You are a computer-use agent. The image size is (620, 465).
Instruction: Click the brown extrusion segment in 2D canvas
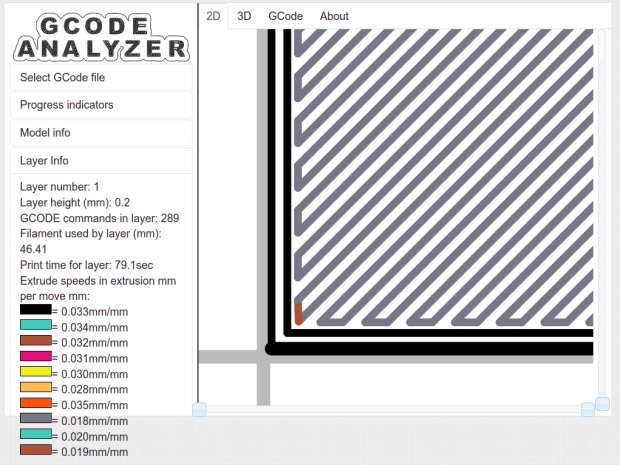[299, 313]
